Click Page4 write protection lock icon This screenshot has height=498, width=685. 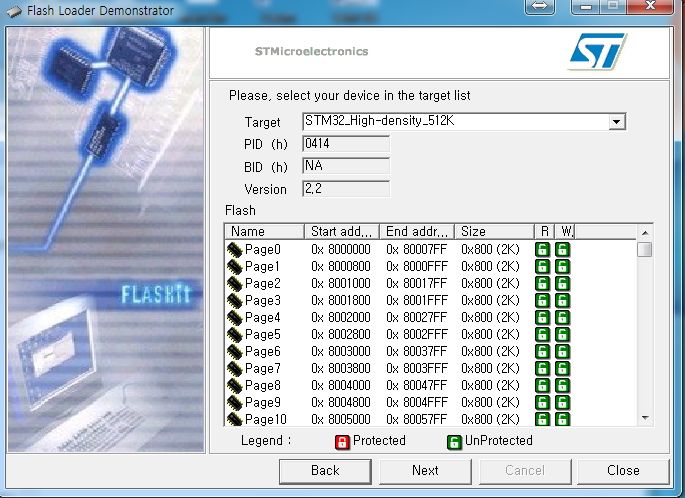pyautogui.click(x=563, y=318)
